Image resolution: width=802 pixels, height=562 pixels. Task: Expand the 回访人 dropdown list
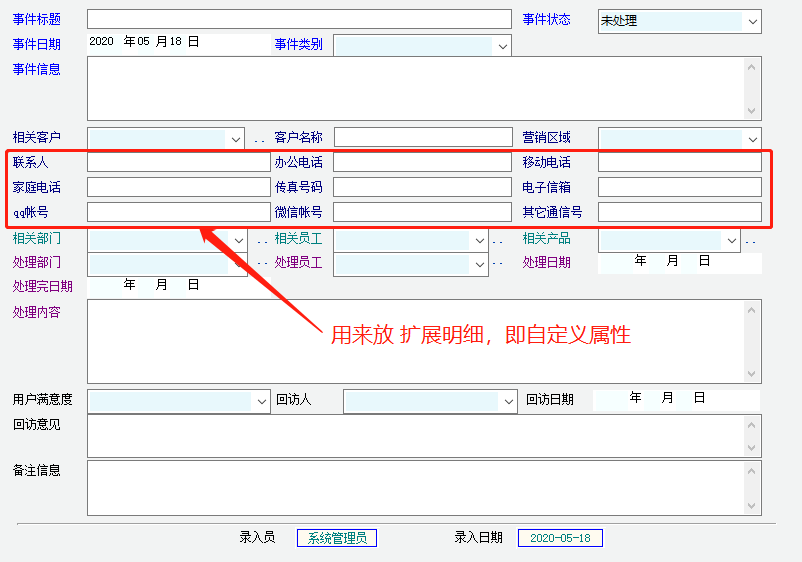(x=507, y=401)
